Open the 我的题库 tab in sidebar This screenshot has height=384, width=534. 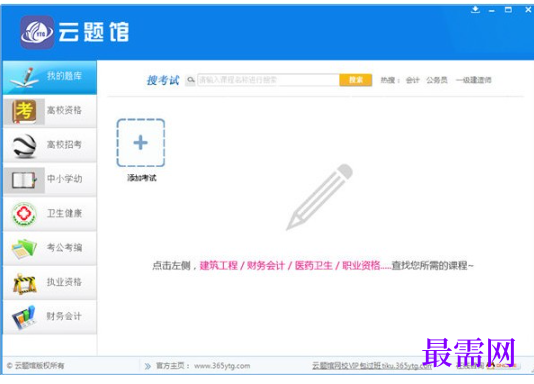coord(50,77)
